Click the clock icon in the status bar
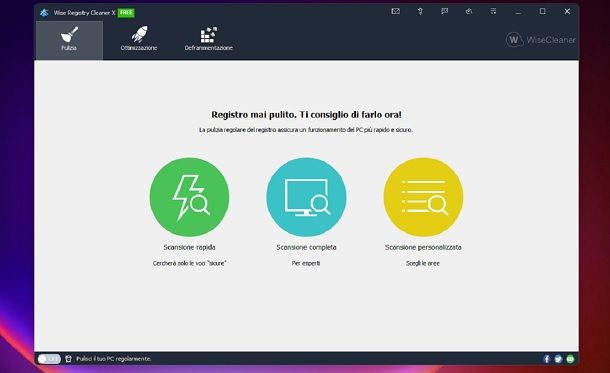610x373 pixels. tap(68, 359)
